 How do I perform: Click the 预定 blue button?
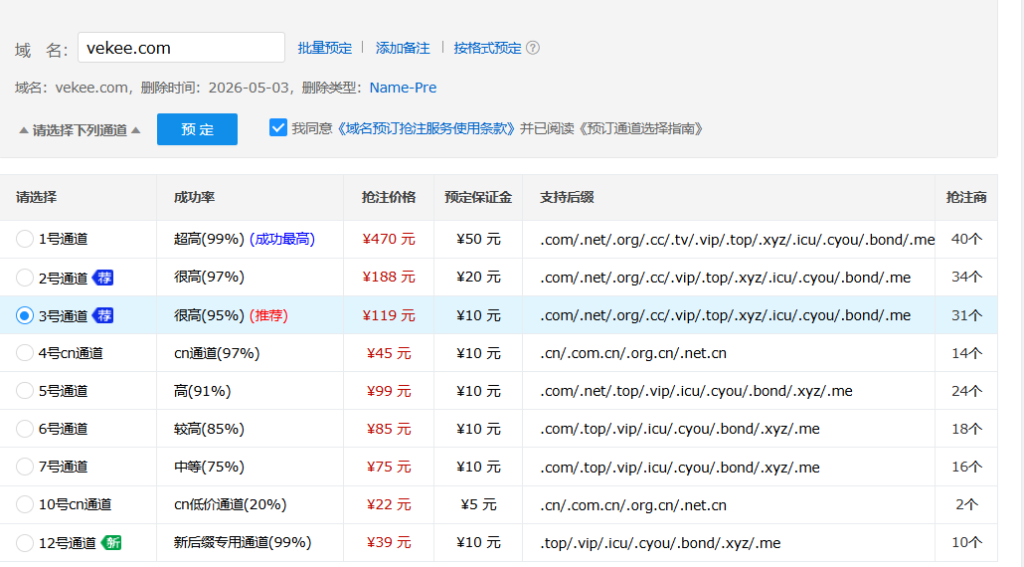click(197, 129)
